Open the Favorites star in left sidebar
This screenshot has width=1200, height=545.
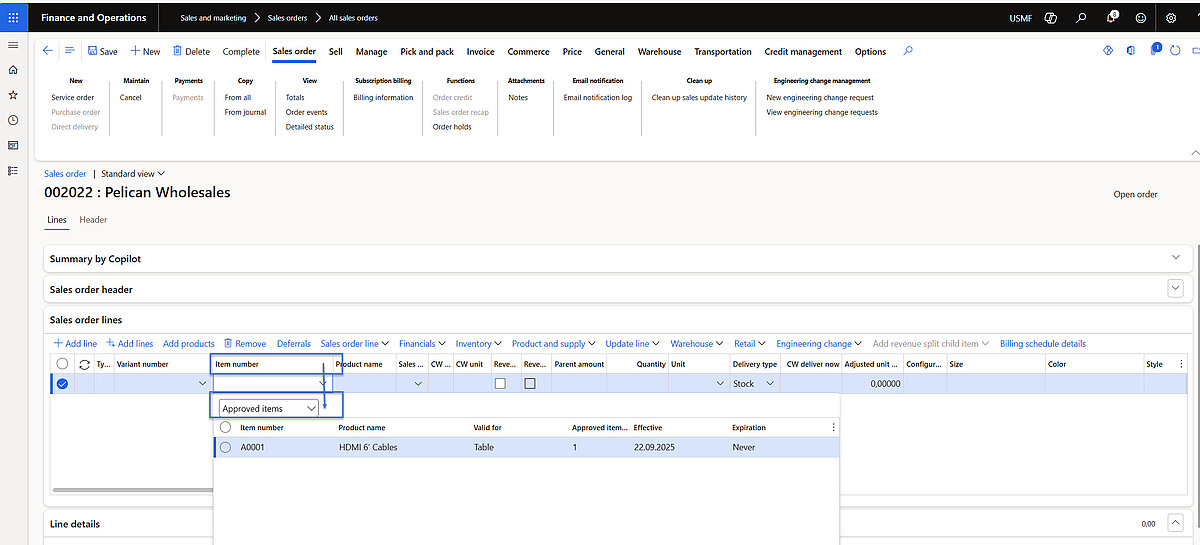point(13,95)
